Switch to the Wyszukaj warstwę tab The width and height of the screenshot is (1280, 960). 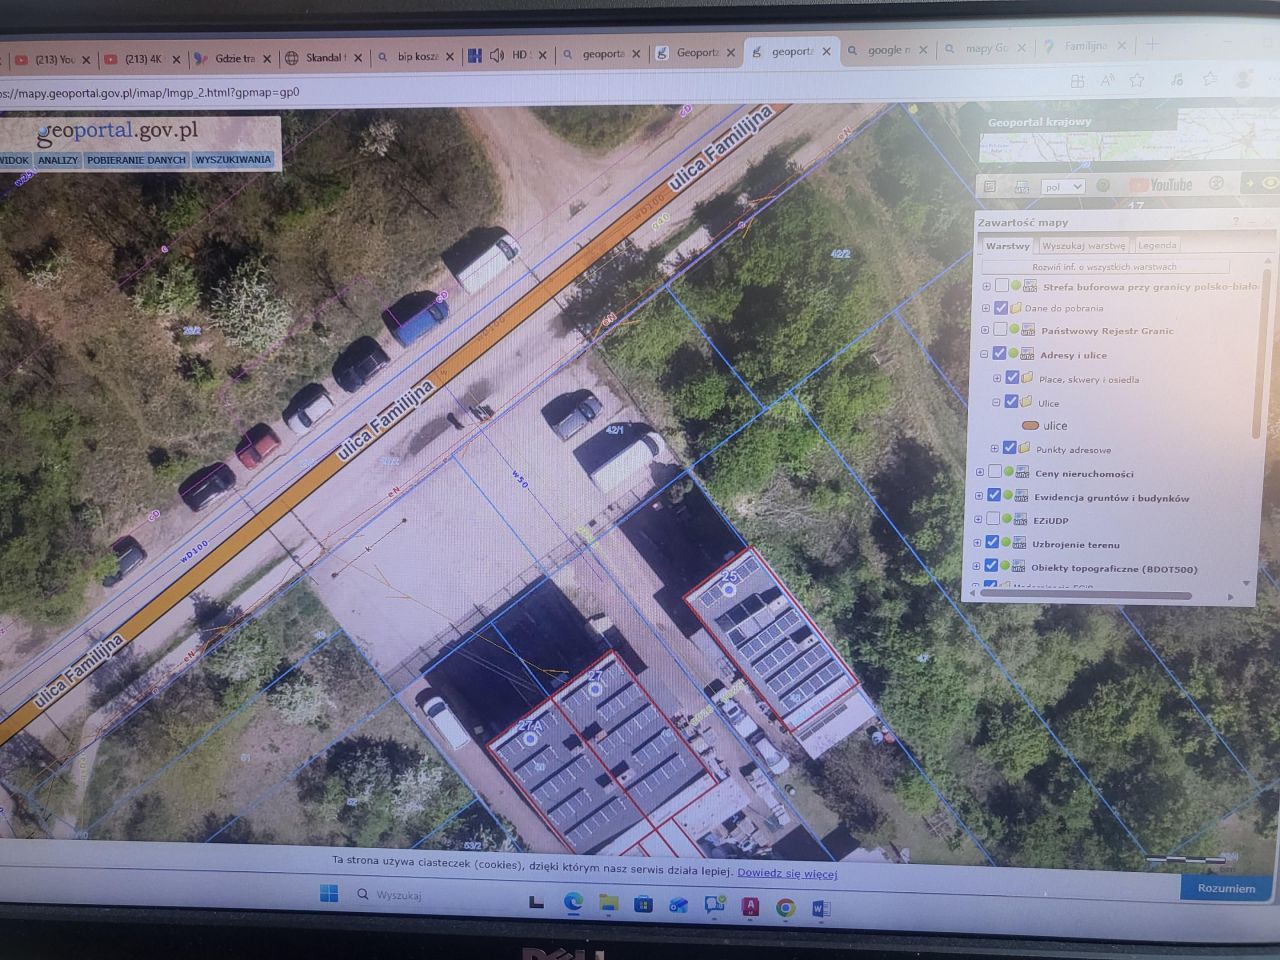pyautogui.click(x=1083, y=245)
